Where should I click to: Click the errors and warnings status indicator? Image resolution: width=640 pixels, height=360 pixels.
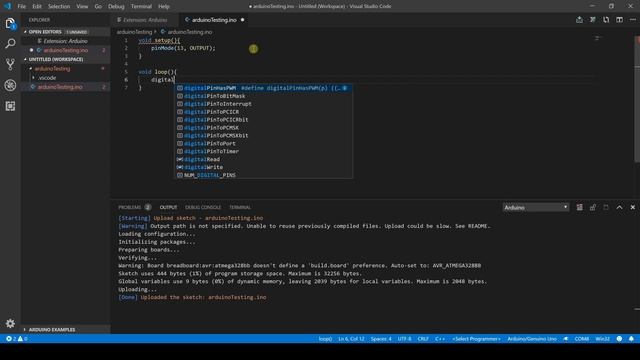click(x=17, y=339)
